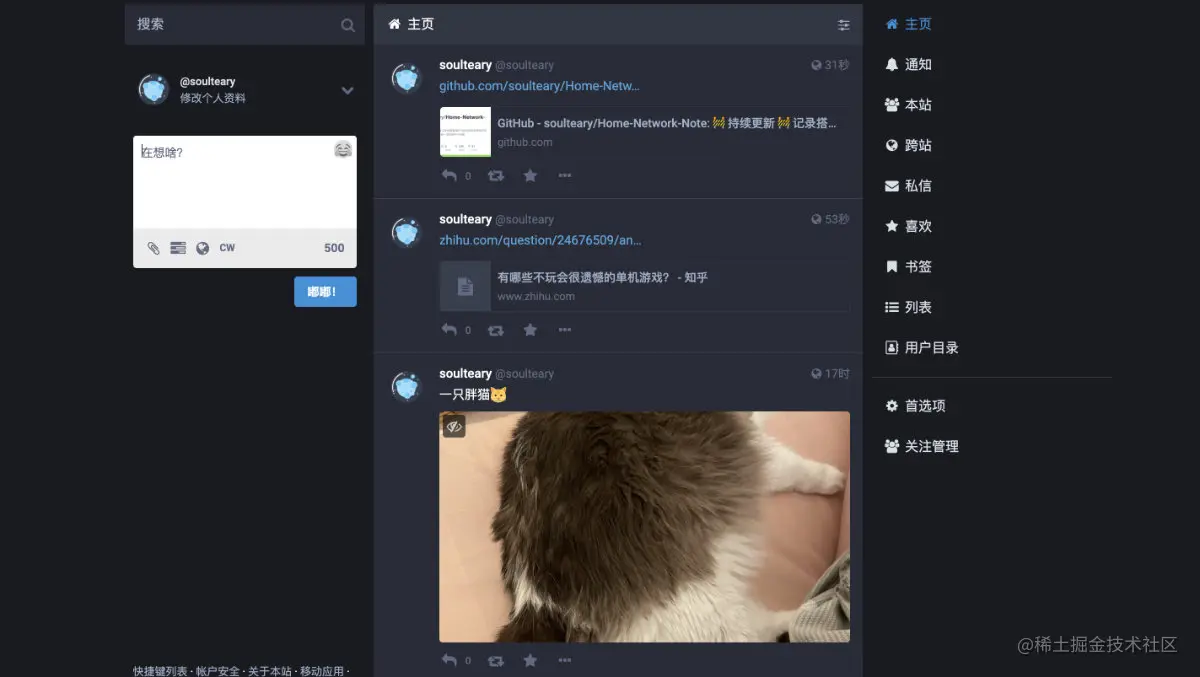Screen dimensions: 1200x677
Task: Reply to the fat cat post
Action: 449,660
